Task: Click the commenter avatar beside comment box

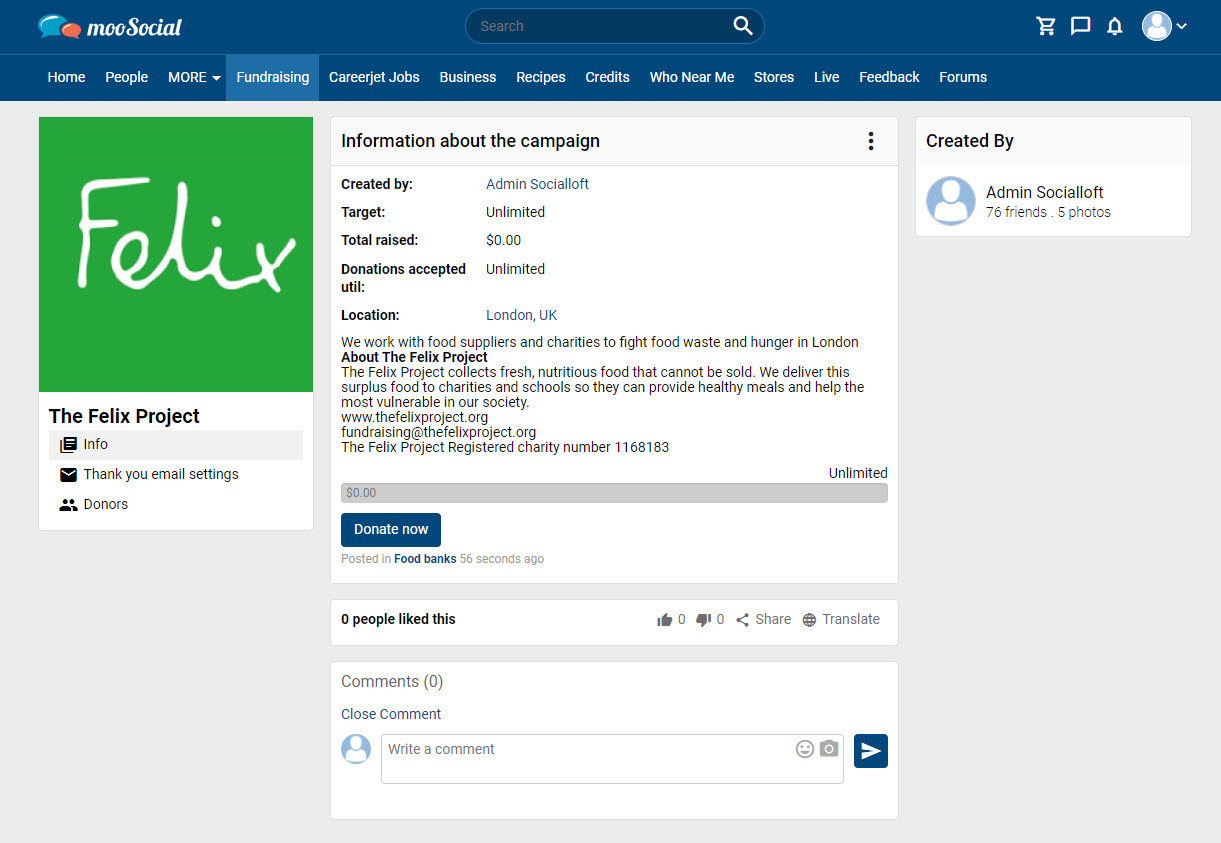Action: tap(356, 749)
